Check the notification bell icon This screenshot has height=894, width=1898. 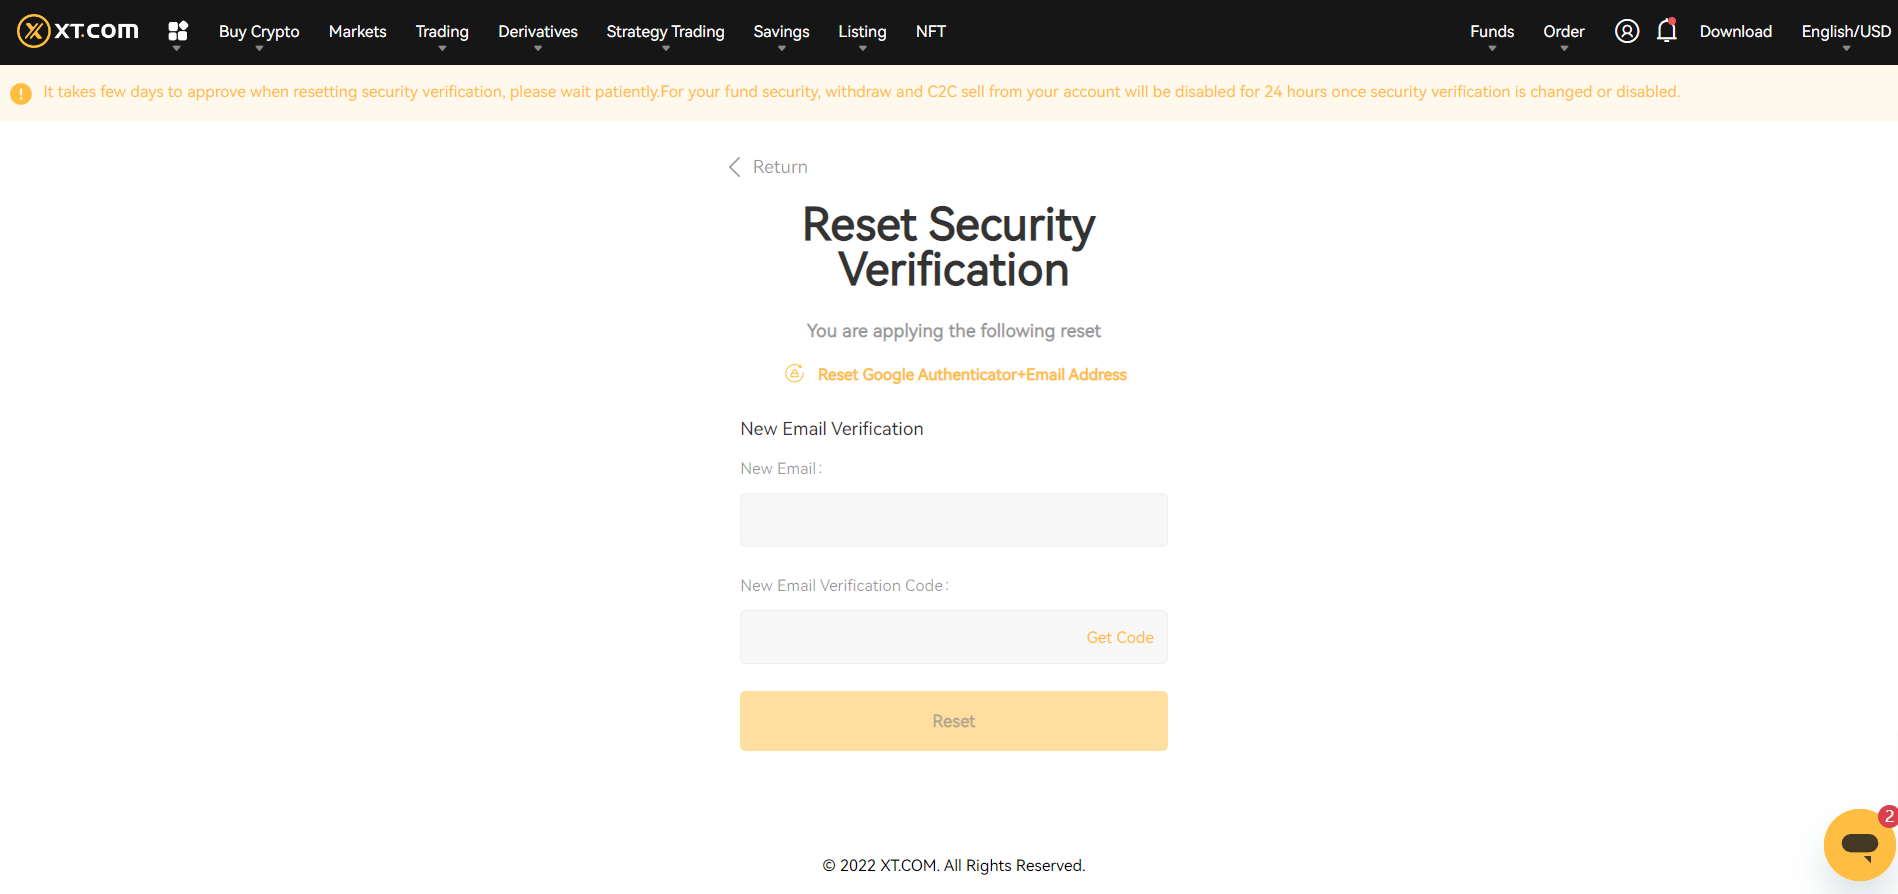tap(1666, 31)
